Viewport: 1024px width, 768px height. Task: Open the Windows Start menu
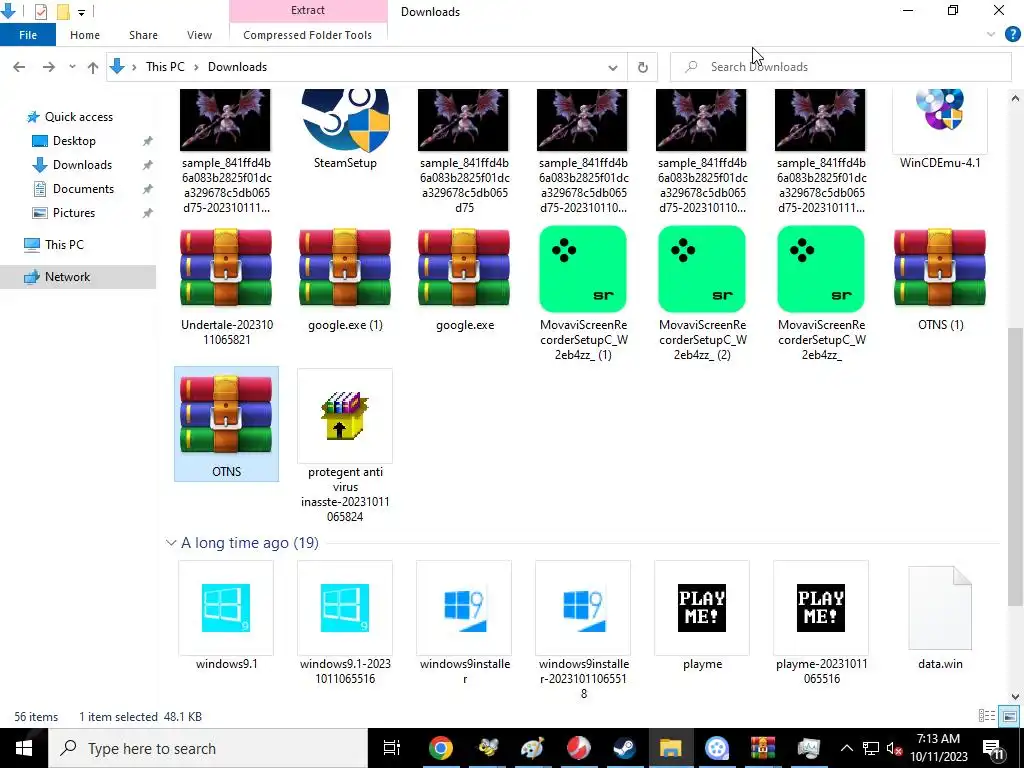pyautogui.click(x=24, y=748)
